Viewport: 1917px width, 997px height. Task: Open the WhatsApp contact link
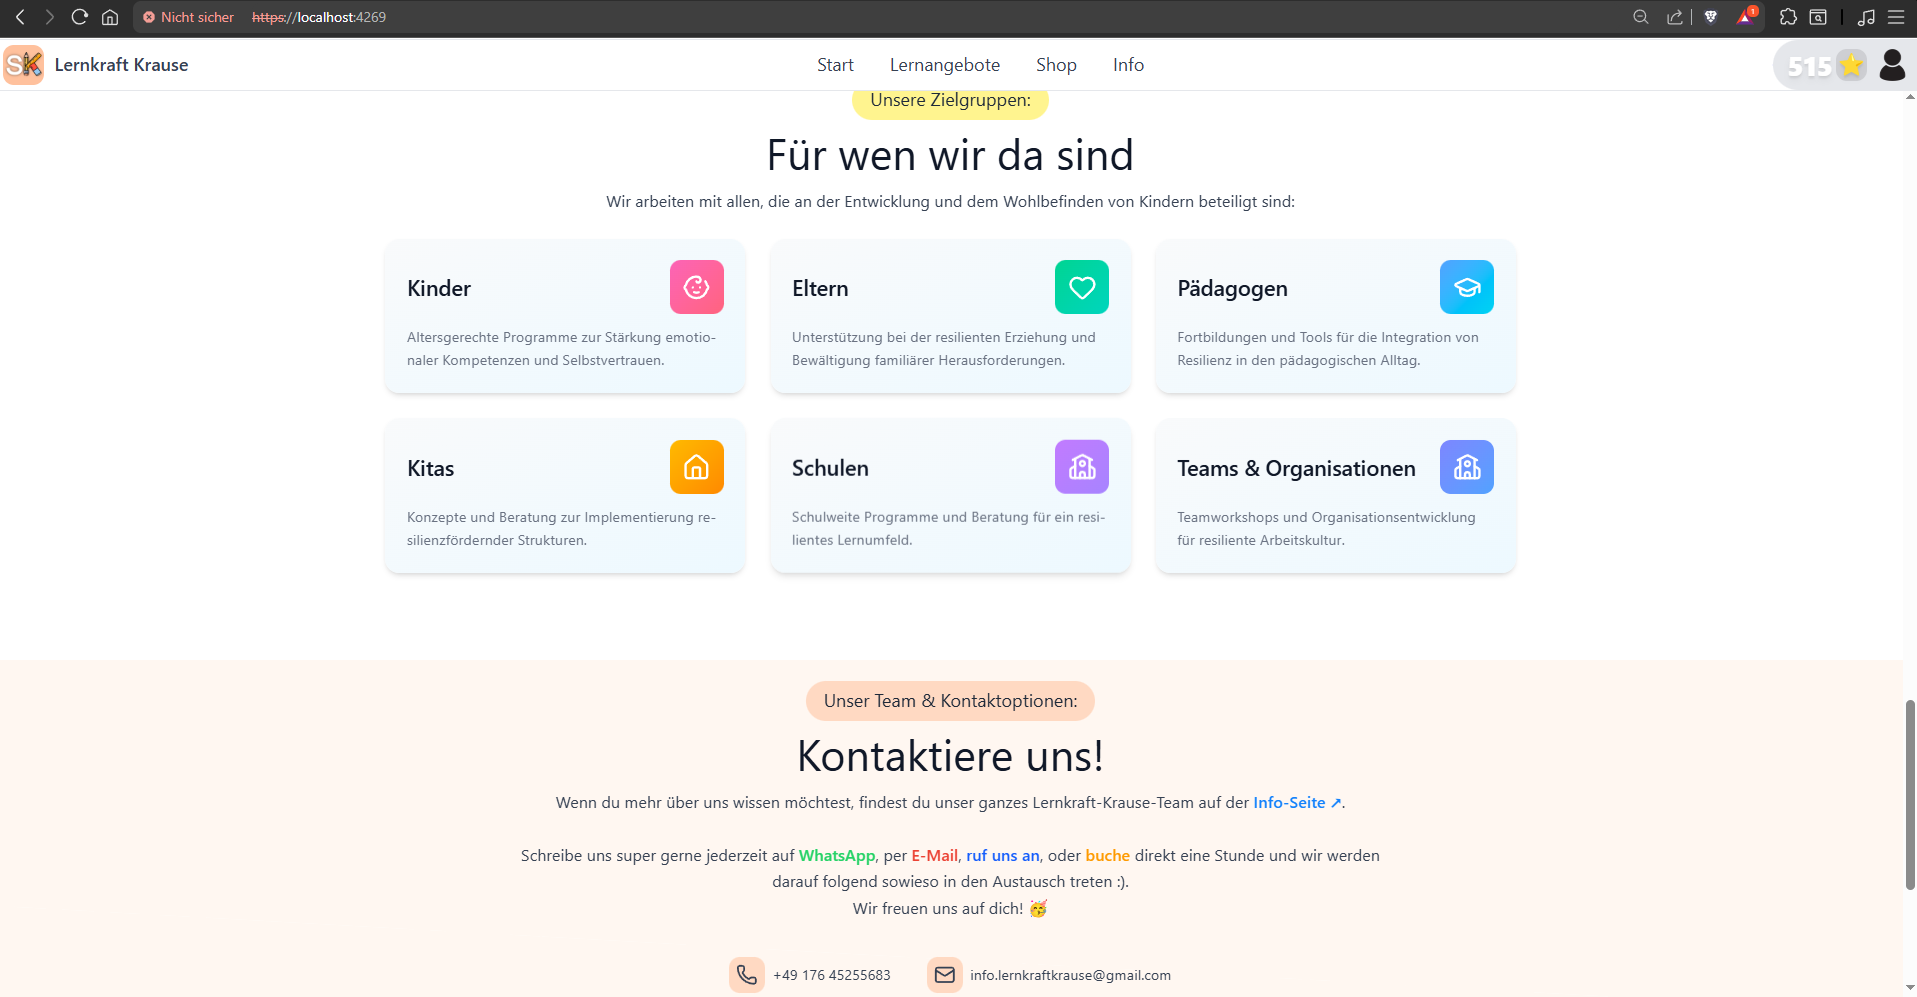(837, 856)
